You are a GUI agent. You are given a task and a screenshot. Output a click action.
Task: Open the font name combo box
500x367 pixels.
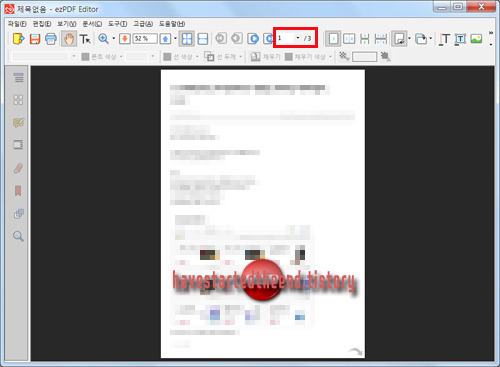[x=44, y=57]
